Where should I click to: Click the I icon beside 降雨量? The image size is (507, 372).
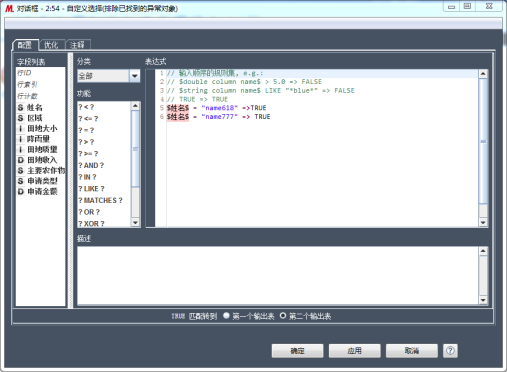pyautogui.click(x=21, y=139)
